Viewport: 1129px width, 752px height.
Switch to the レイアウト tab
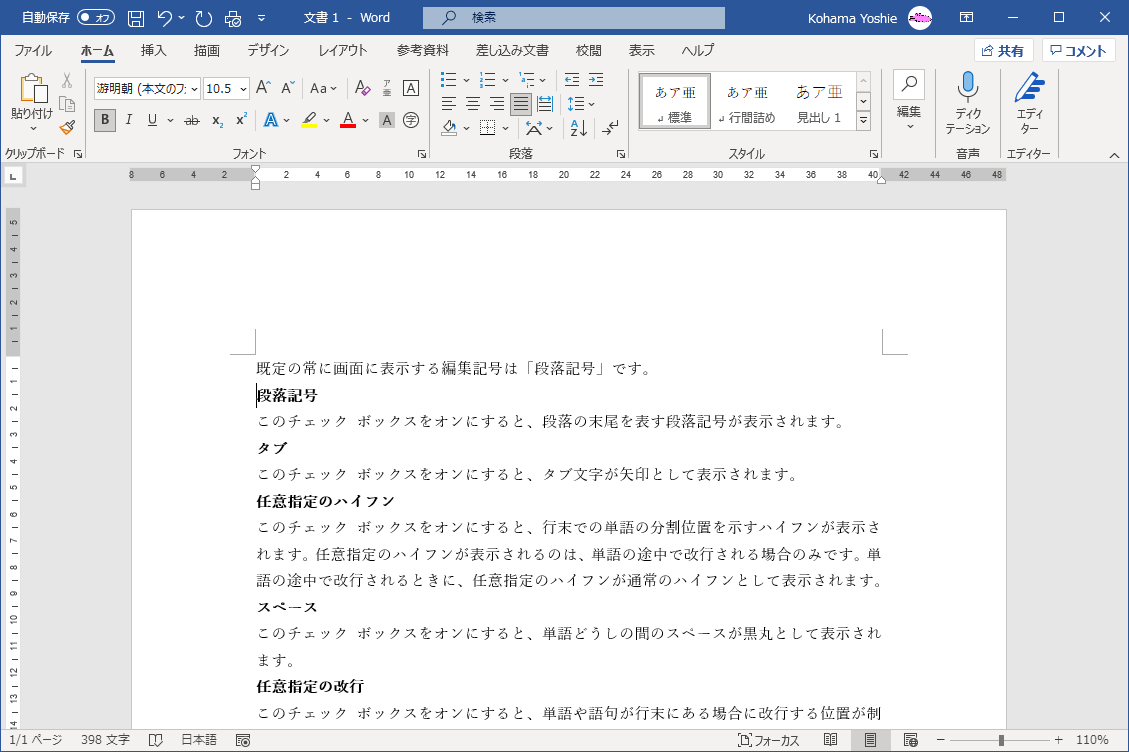pos(343,50)
